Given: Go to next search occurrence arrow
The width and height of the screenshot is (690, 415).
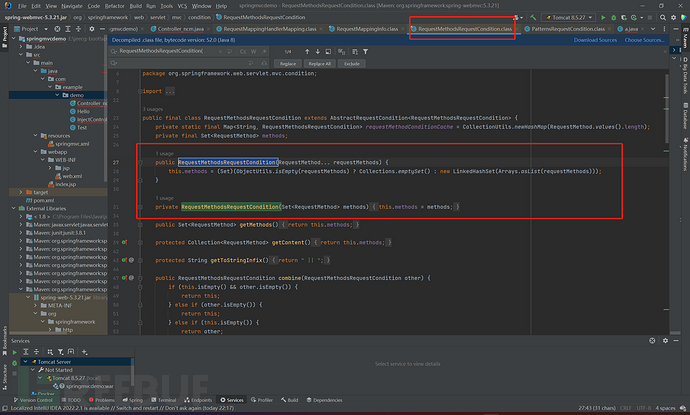Looking at the screenshot, I should [x=318, y=52].
